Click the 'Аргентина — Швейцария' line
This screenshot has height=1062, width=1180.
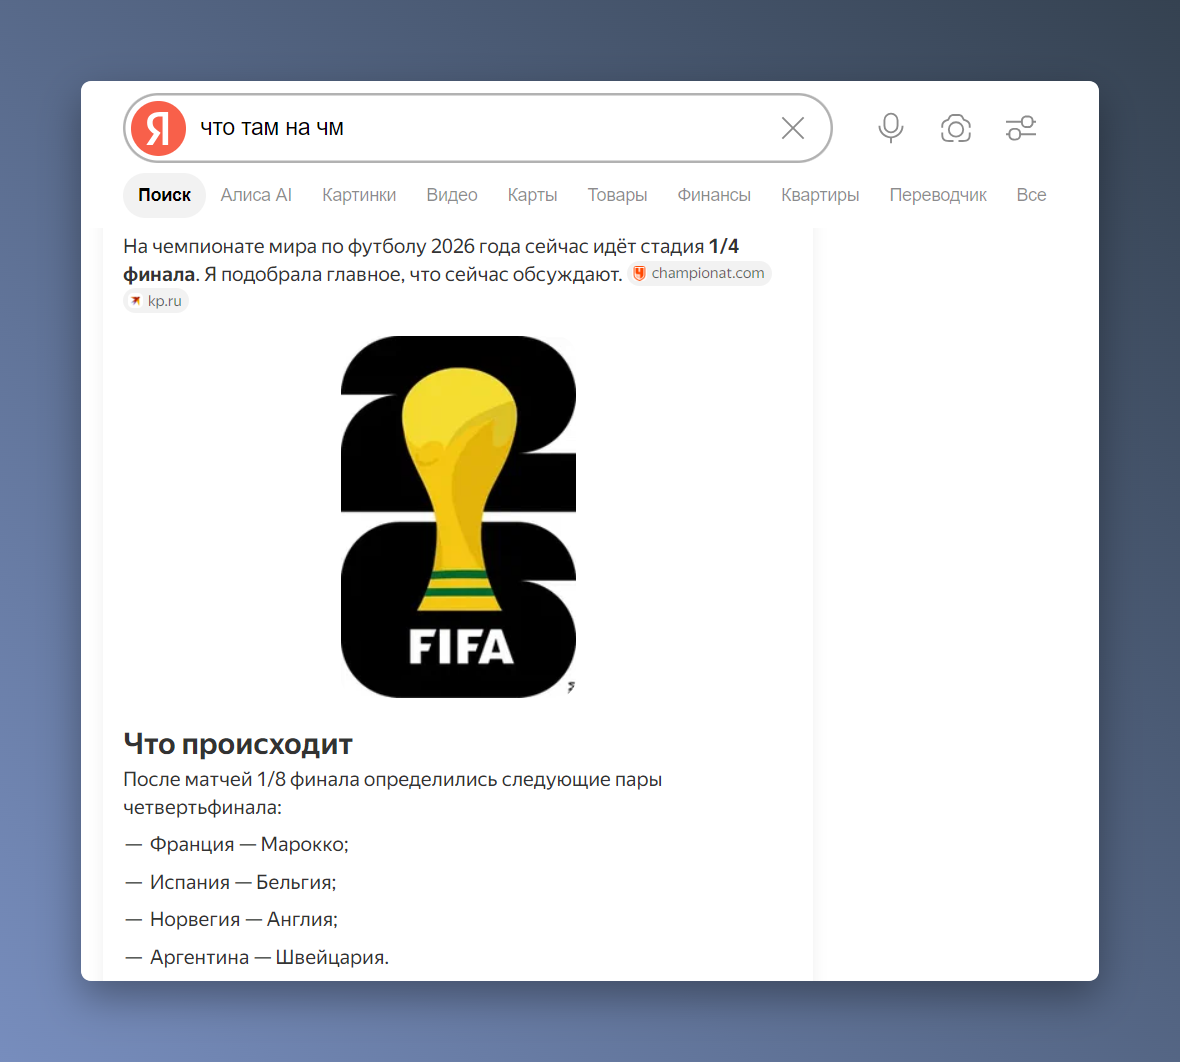tap(269, 957)
